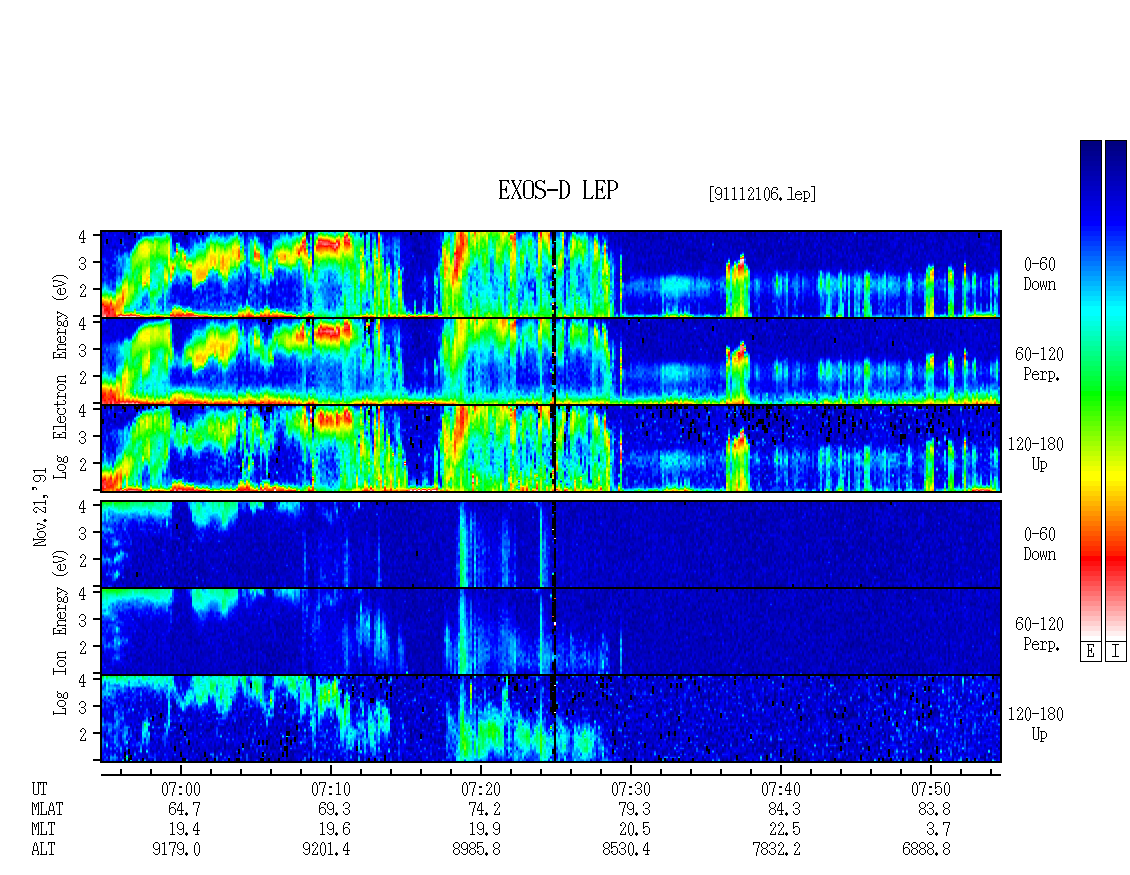Click the ALT row label
Image resolution: width=1130 pixels, height=875 pixels.
(x=43, y=850)
